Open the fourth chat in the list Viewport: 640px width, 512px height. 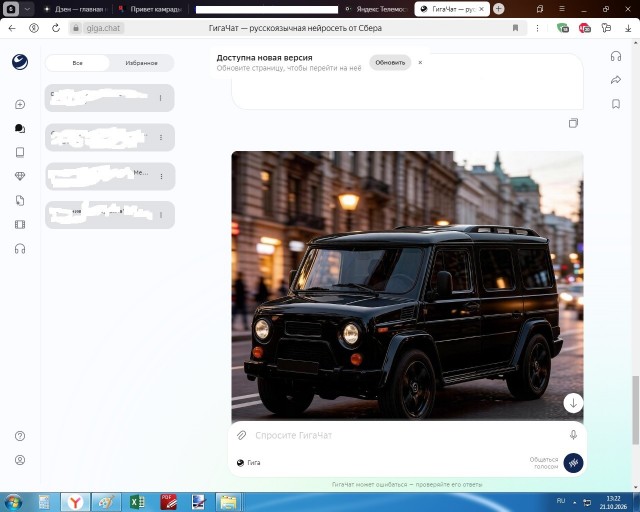109,215
